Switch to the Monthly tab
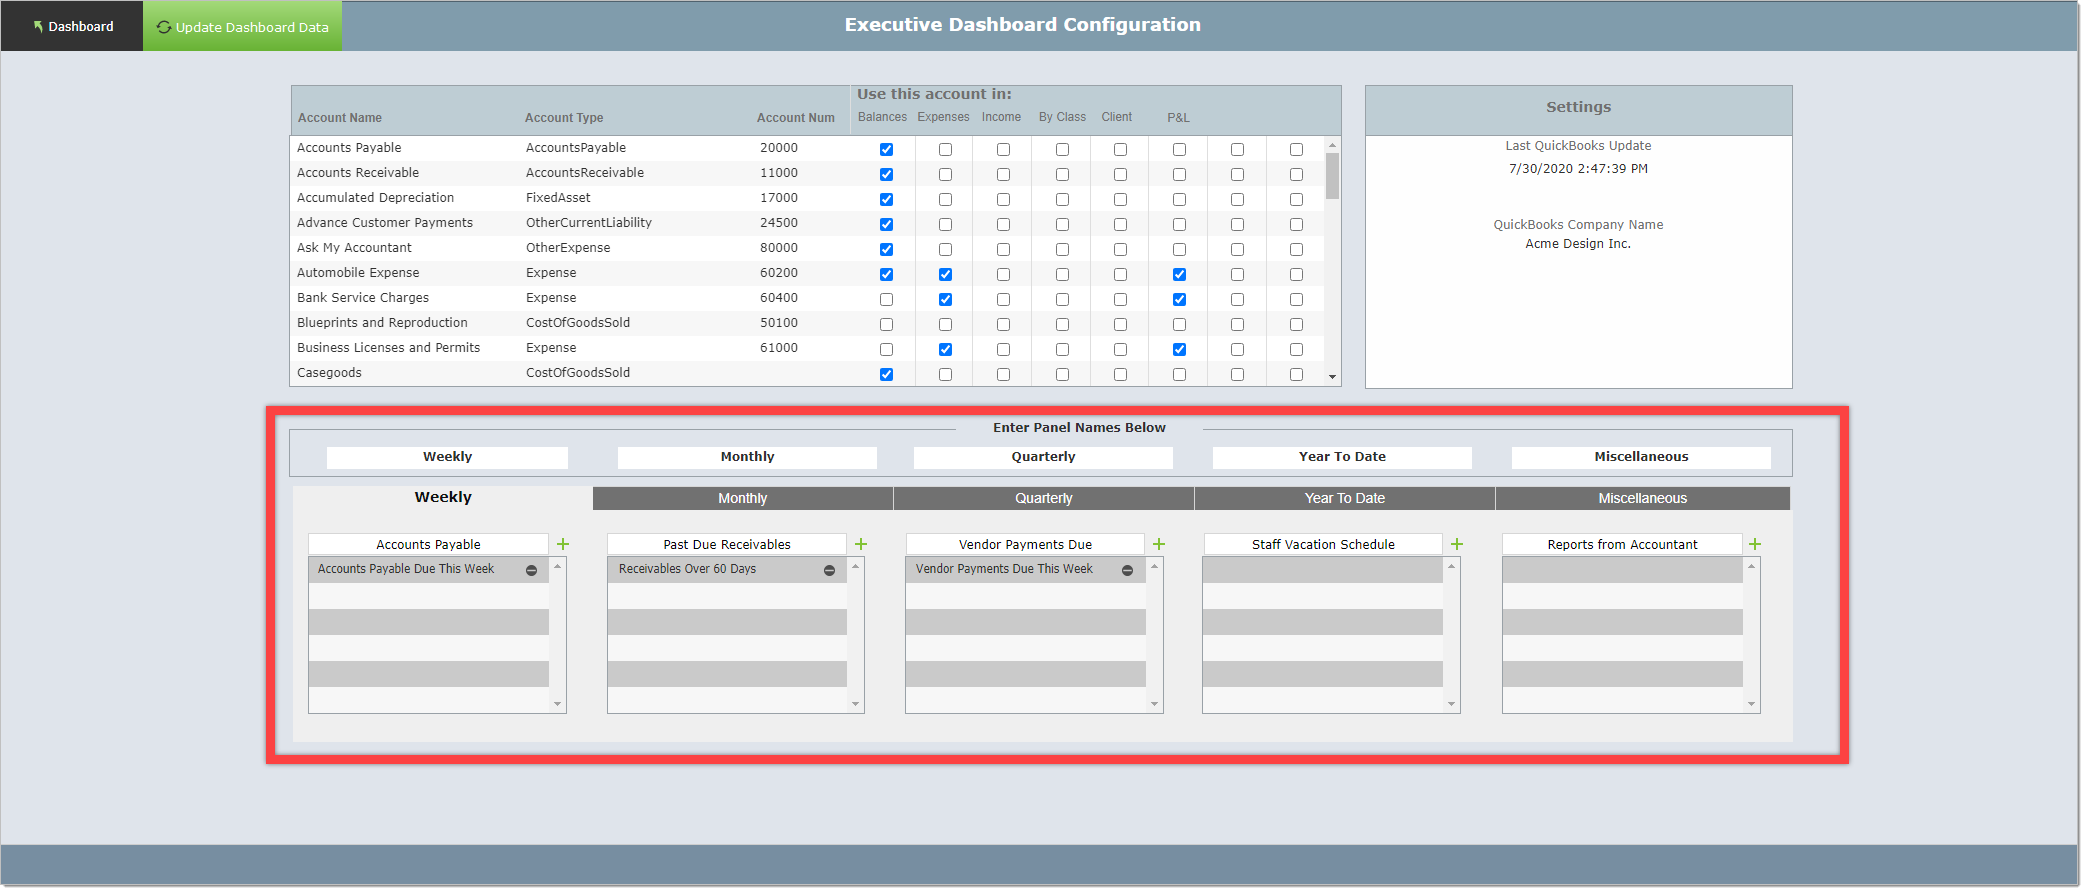 pyautogui.click(x=742, y=498)
